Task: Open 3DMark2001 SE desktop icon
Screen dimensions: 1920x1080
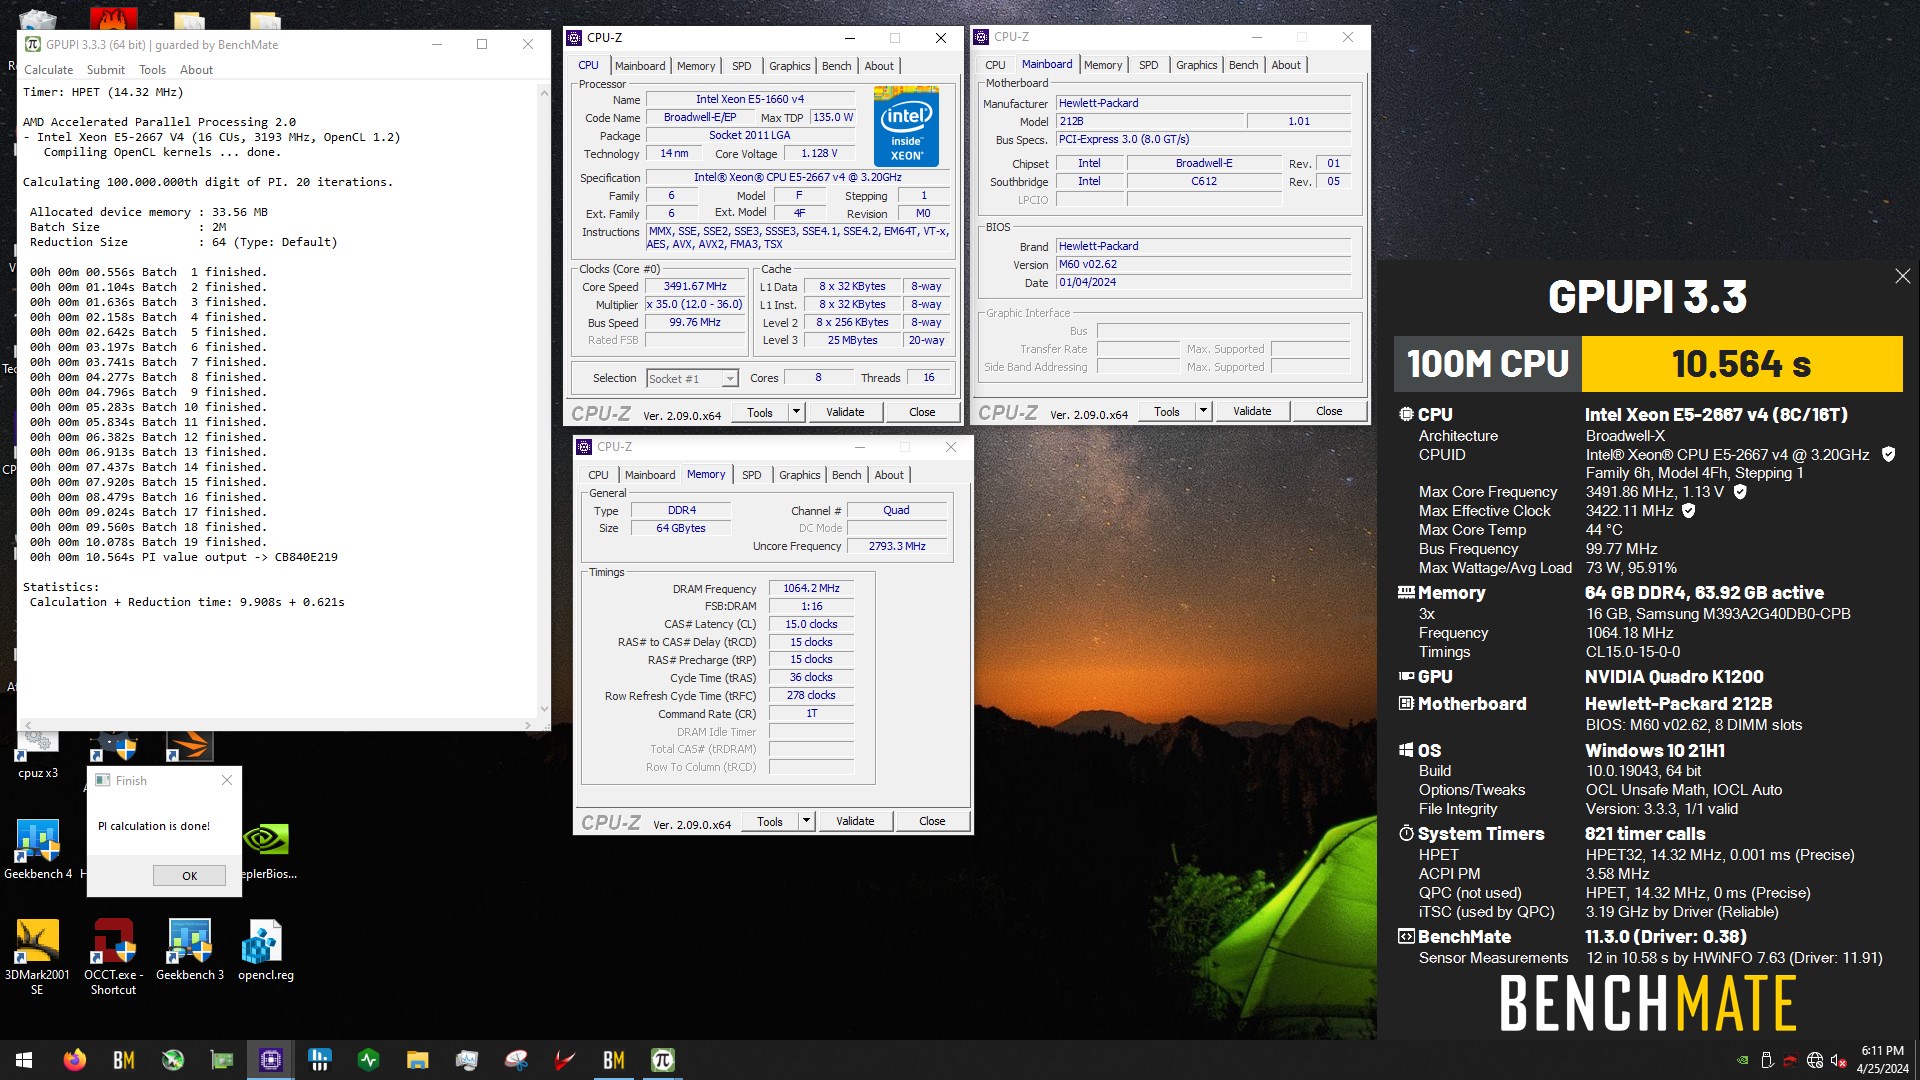Action: pyautogui.click(x=37, y=956)
